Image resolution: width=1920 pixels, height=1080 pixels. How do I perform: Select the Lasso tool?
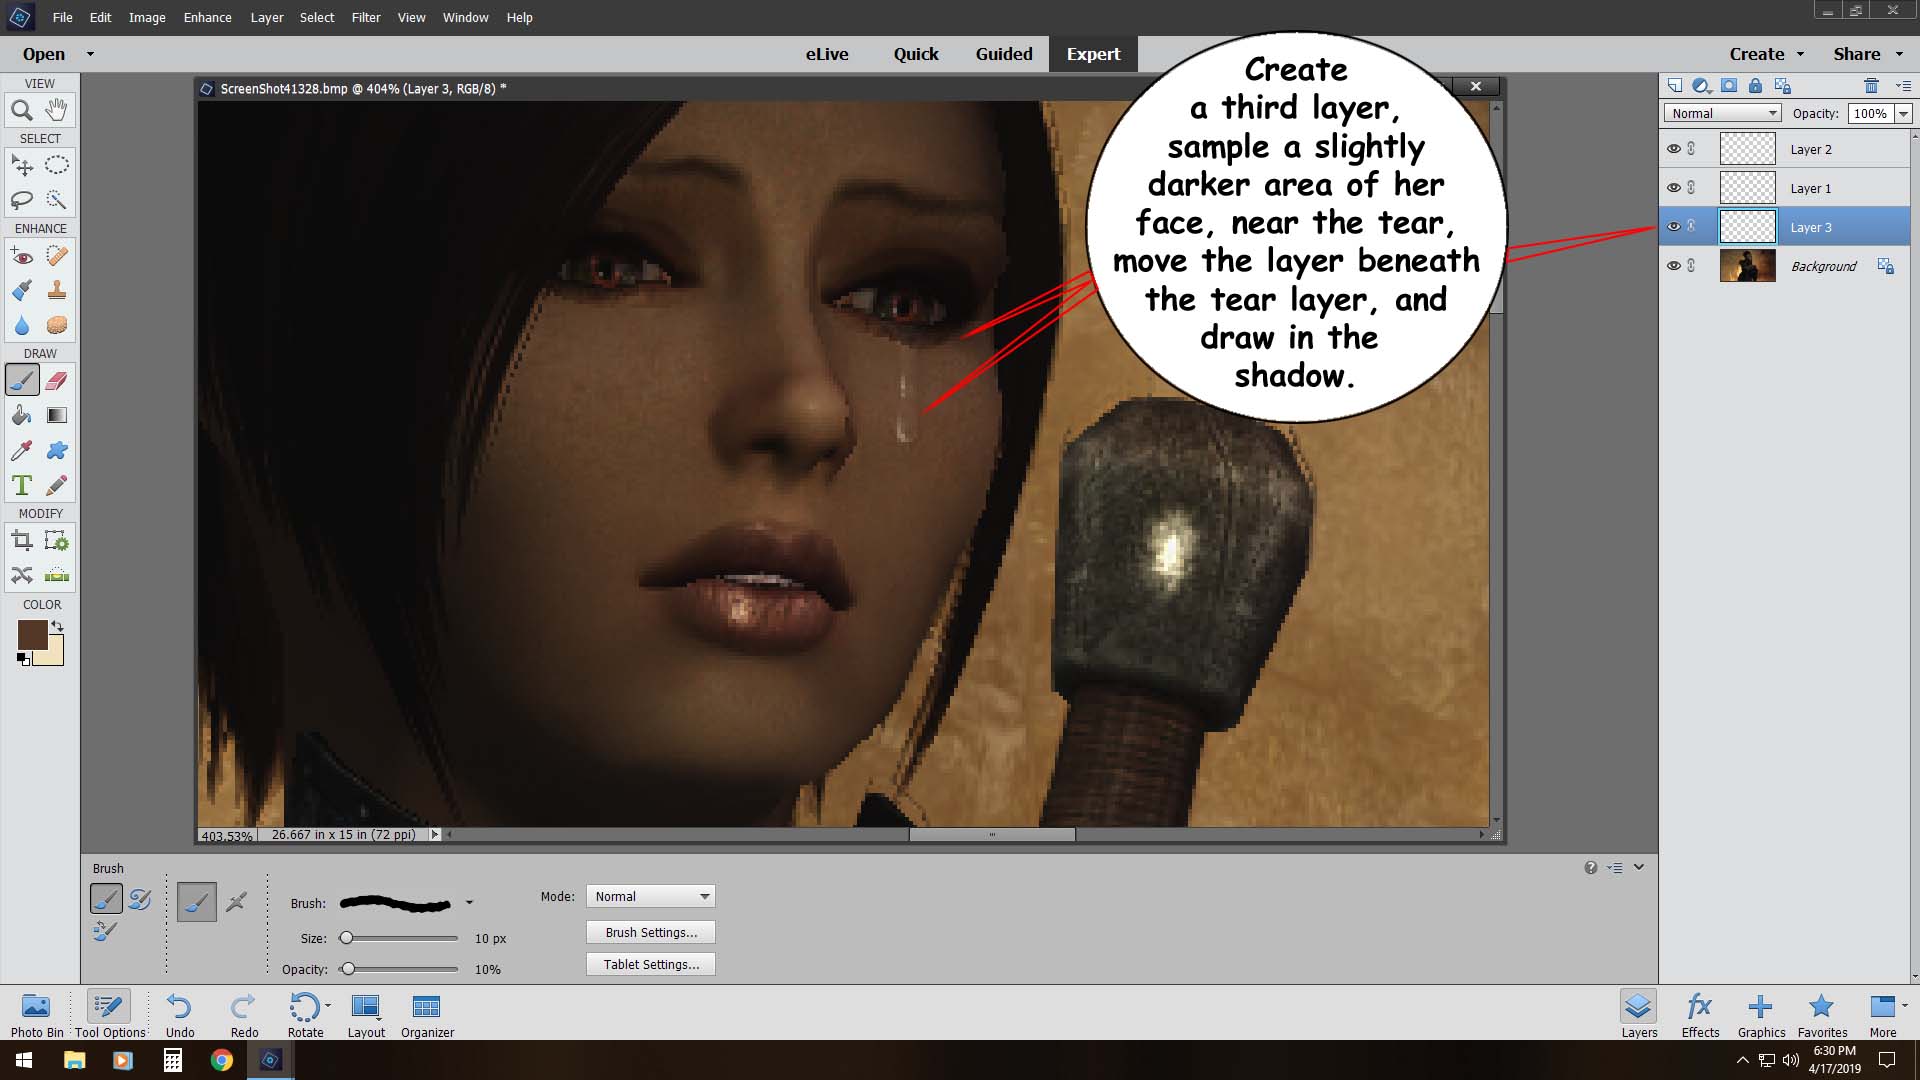click(x=22, y=200)
